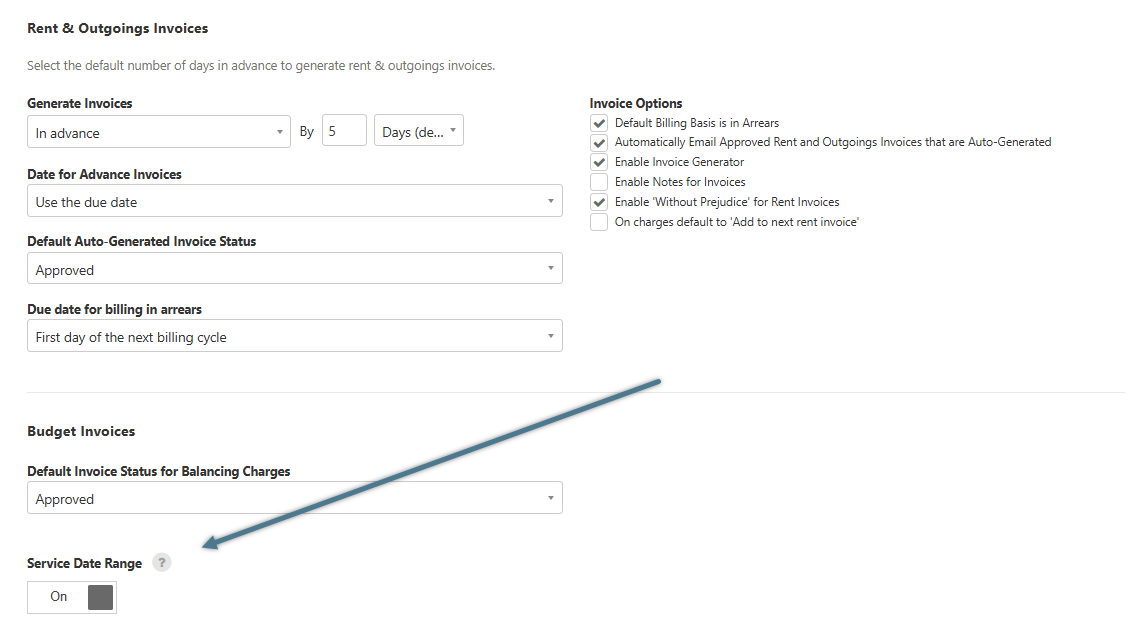Expand Due date for billing in arrears dropdown
The height and width of the screenshot is (639, 1148).
coord(294,337)
